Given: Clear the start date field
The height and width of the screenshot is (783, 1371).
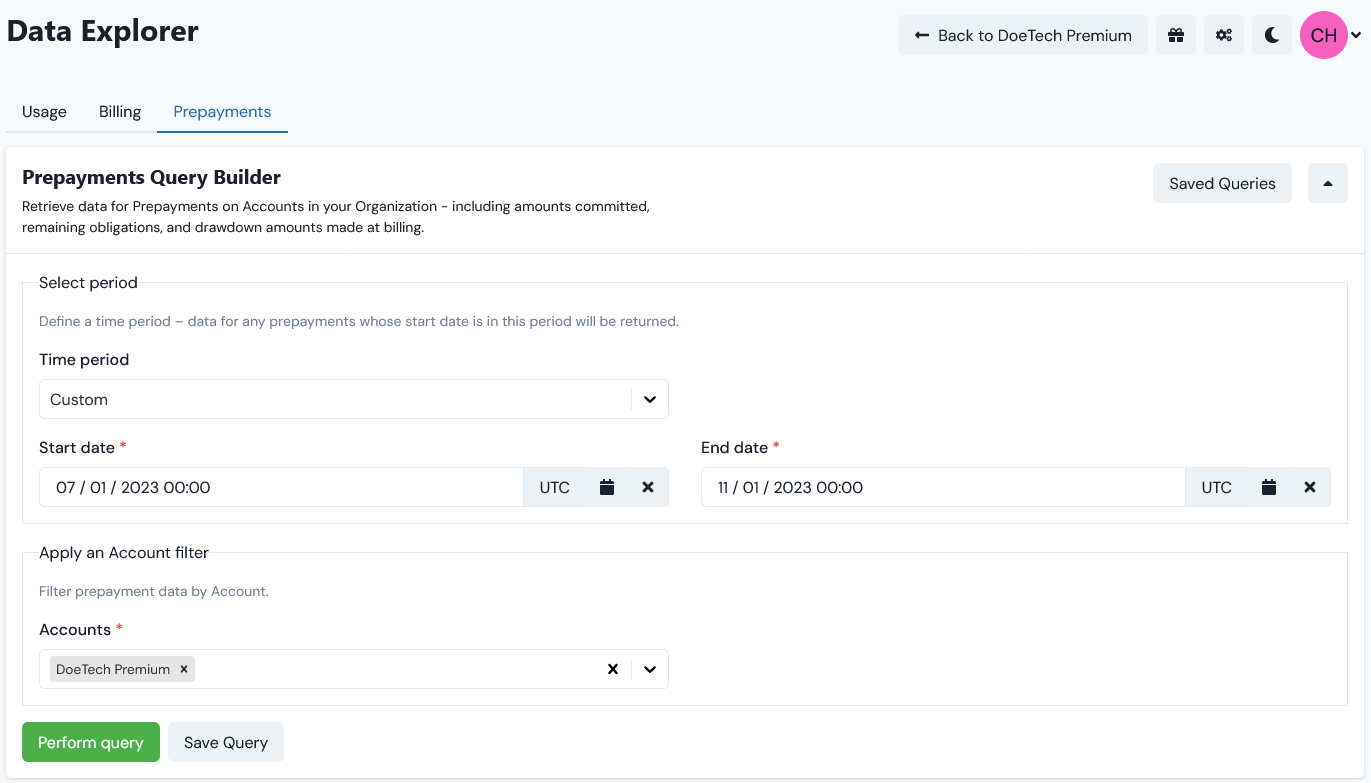Looking at the screenshot, I should (648, 487).
